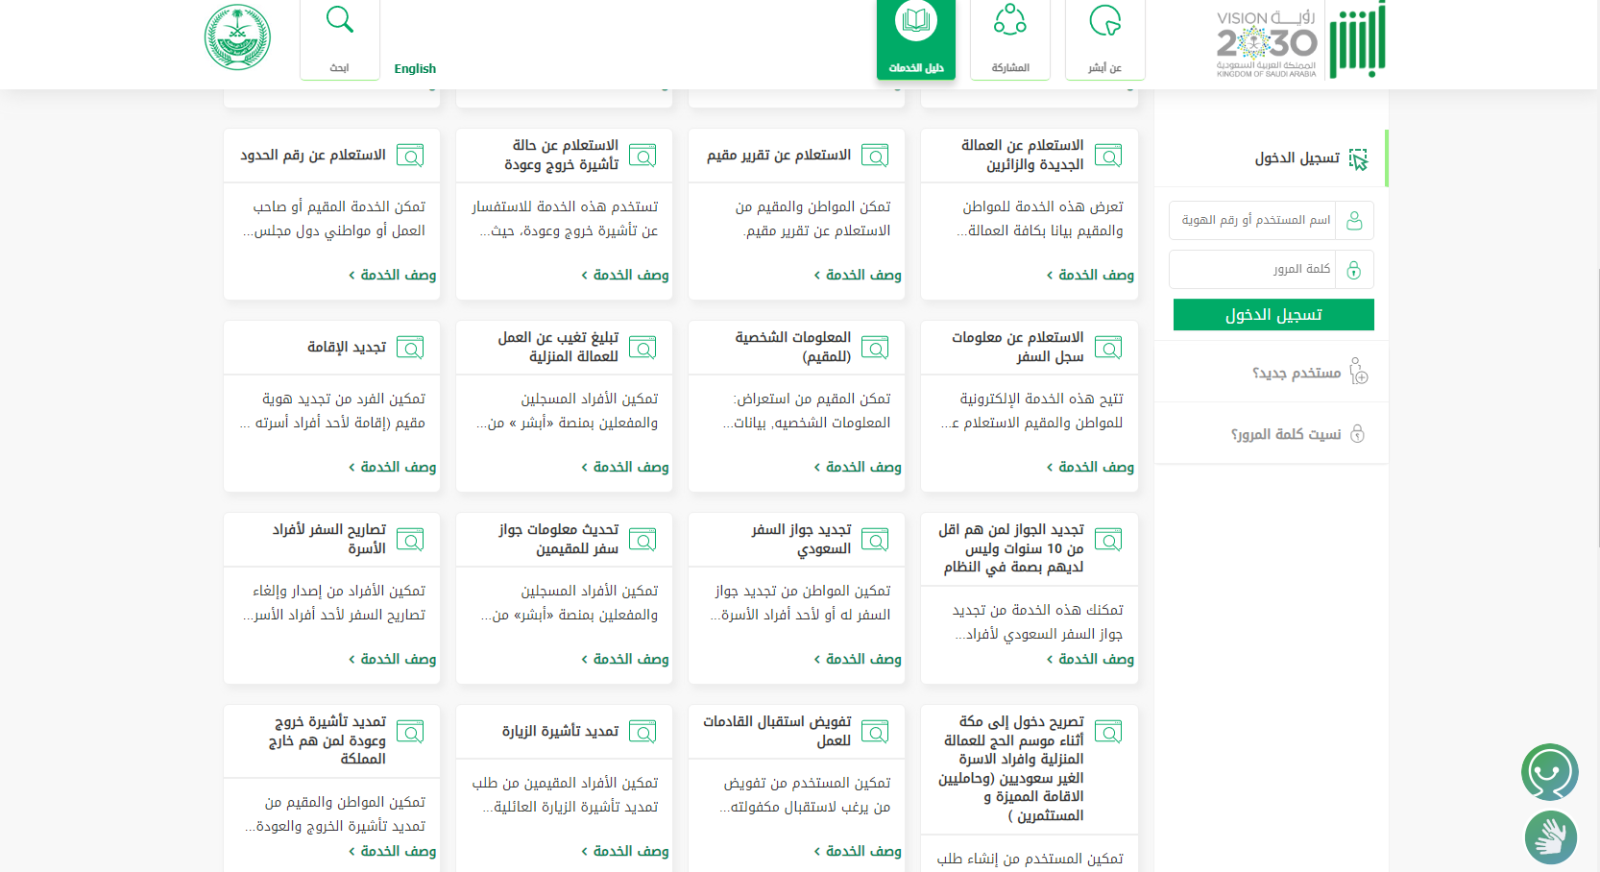The image size is (1600, 872).
Task: Click icon of تجديد جواز السفر السعودي
Action: 875,540
